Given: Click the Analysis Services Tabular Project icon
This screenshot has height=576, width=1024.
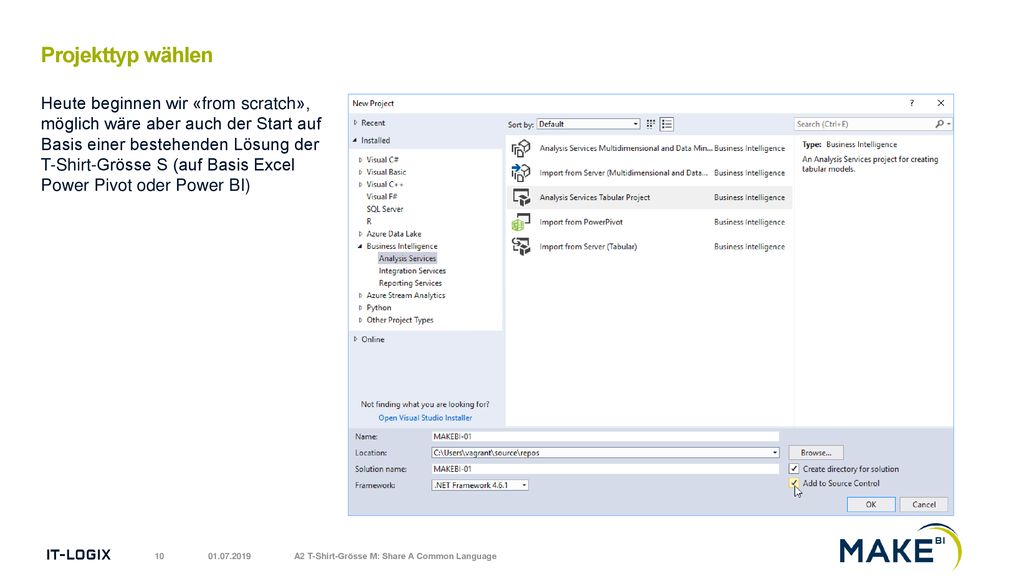Looking at the screenshot, I should click(520, 197).
